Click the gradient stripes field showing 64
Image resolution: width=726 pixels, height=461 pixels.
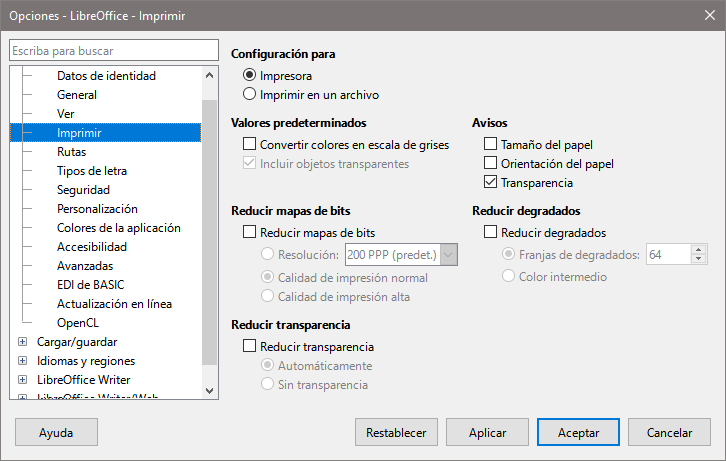[669, 255]
